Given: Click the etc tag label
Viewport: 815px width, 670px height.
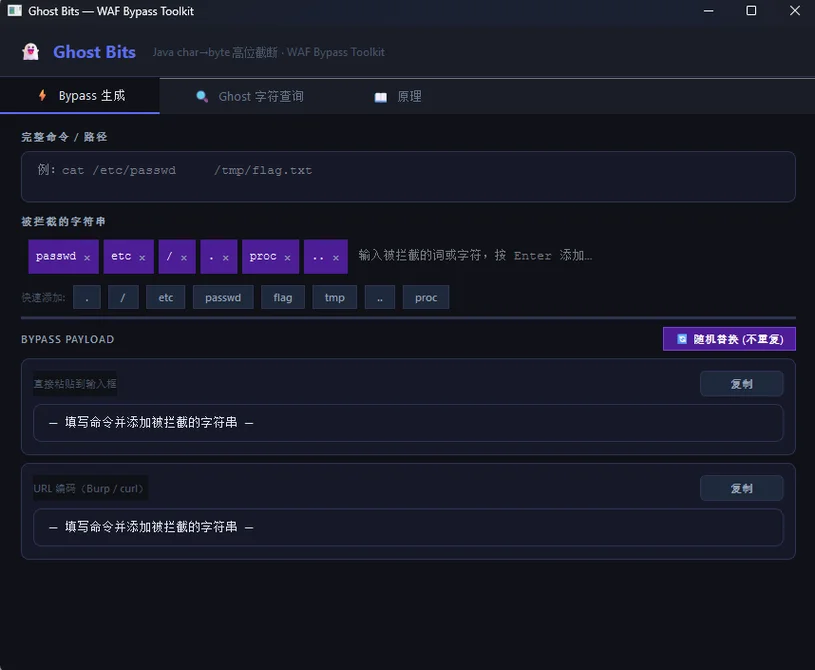Looking at the screenshot, I should pyautogui.click(x=121, y=256).
